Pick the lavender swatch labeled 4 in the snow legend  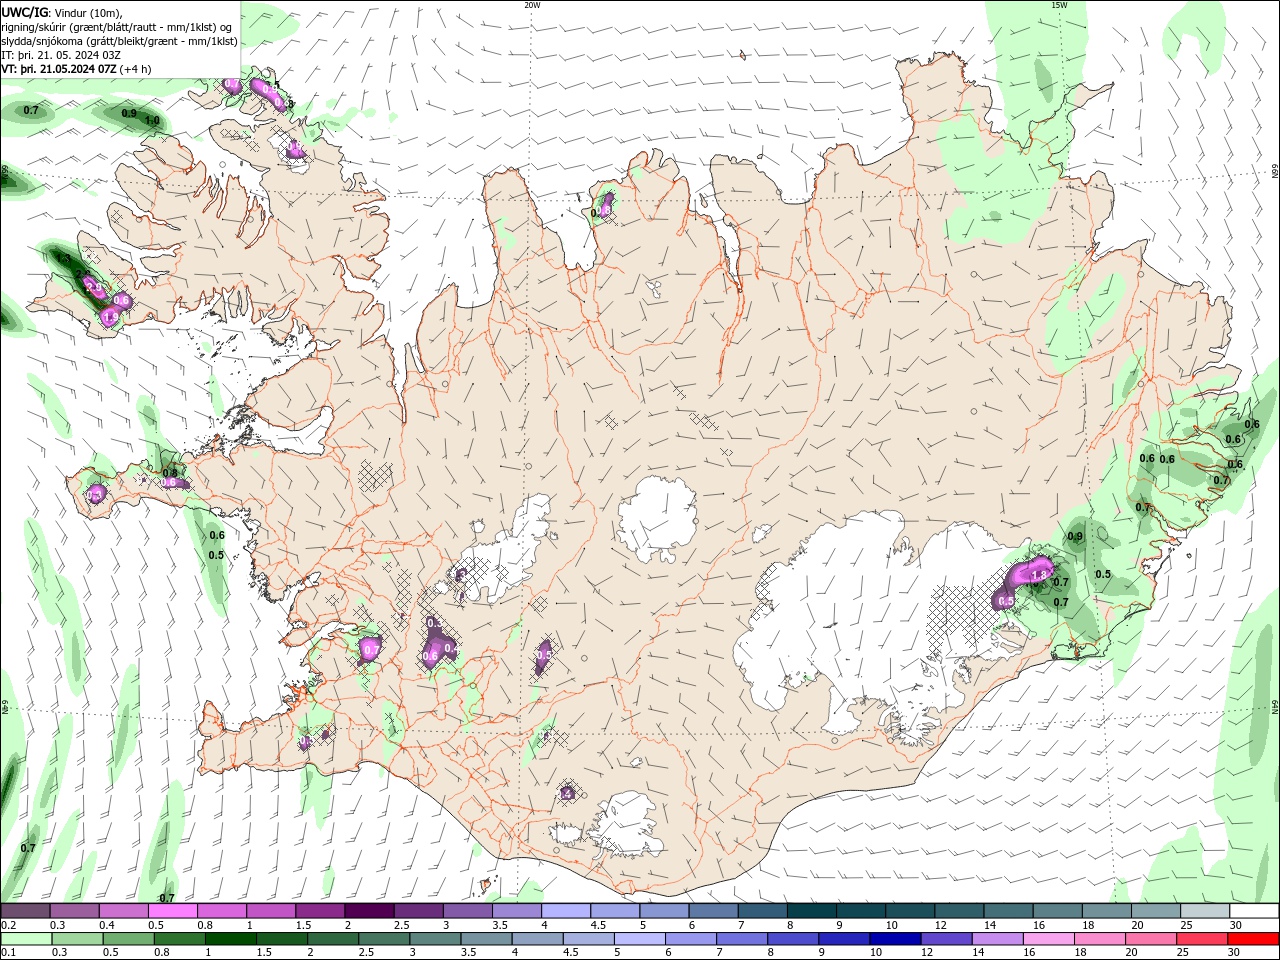tap(566, 911)
